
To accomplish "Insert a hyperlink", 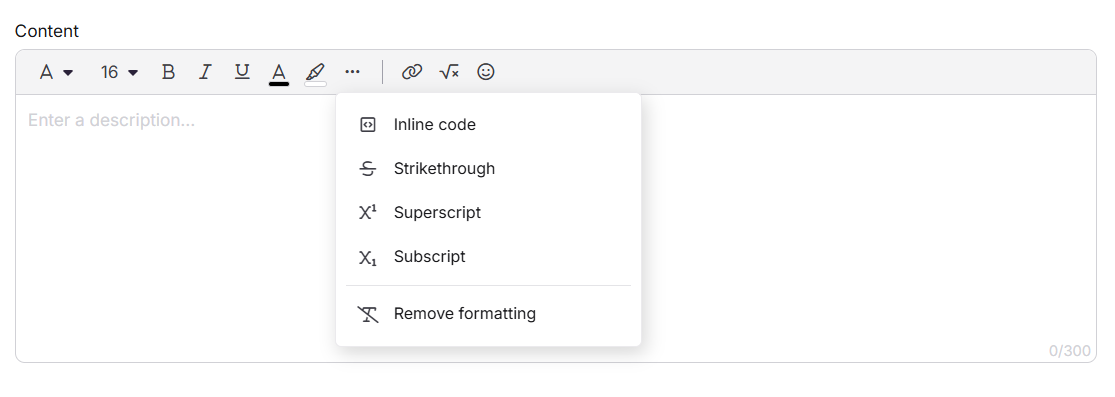I will click(412, 72).
